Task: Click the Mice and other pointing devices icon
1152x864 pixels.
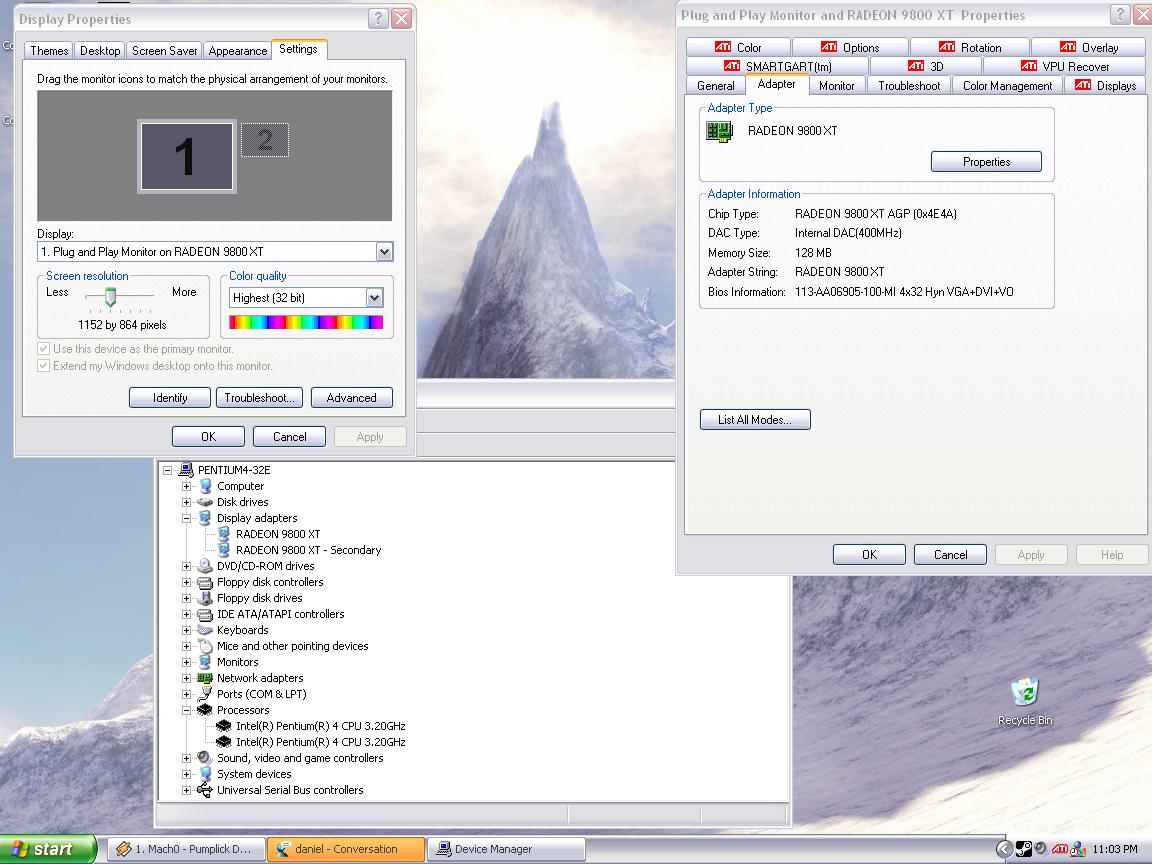Action: click(x=205, y=646)
